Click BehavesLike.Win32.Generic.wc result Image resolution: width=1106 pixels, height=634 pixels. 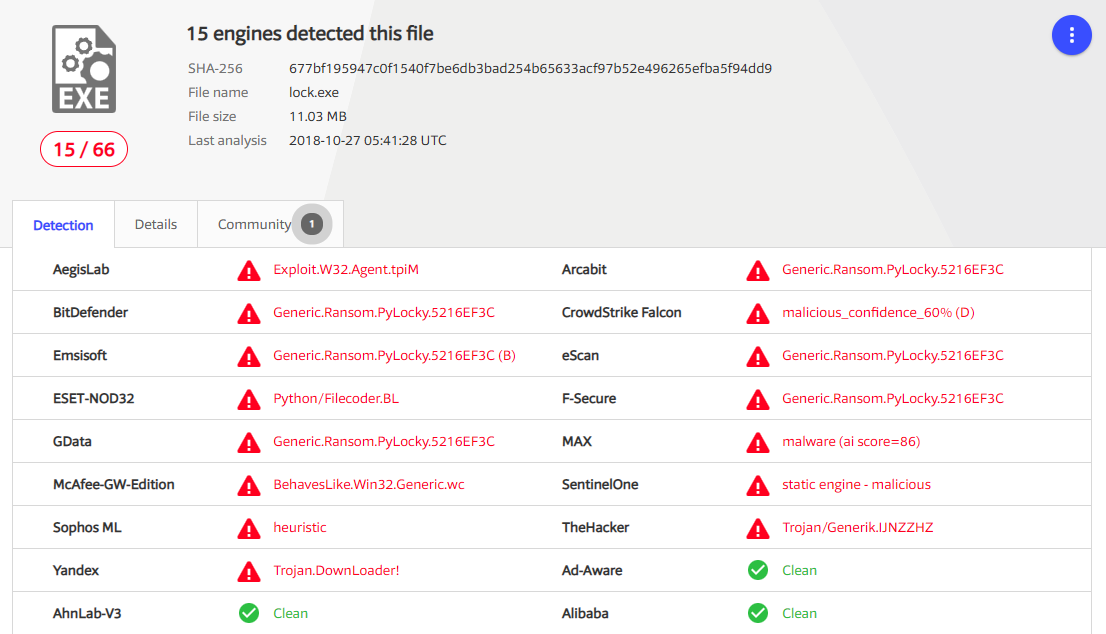pos(369,484)
